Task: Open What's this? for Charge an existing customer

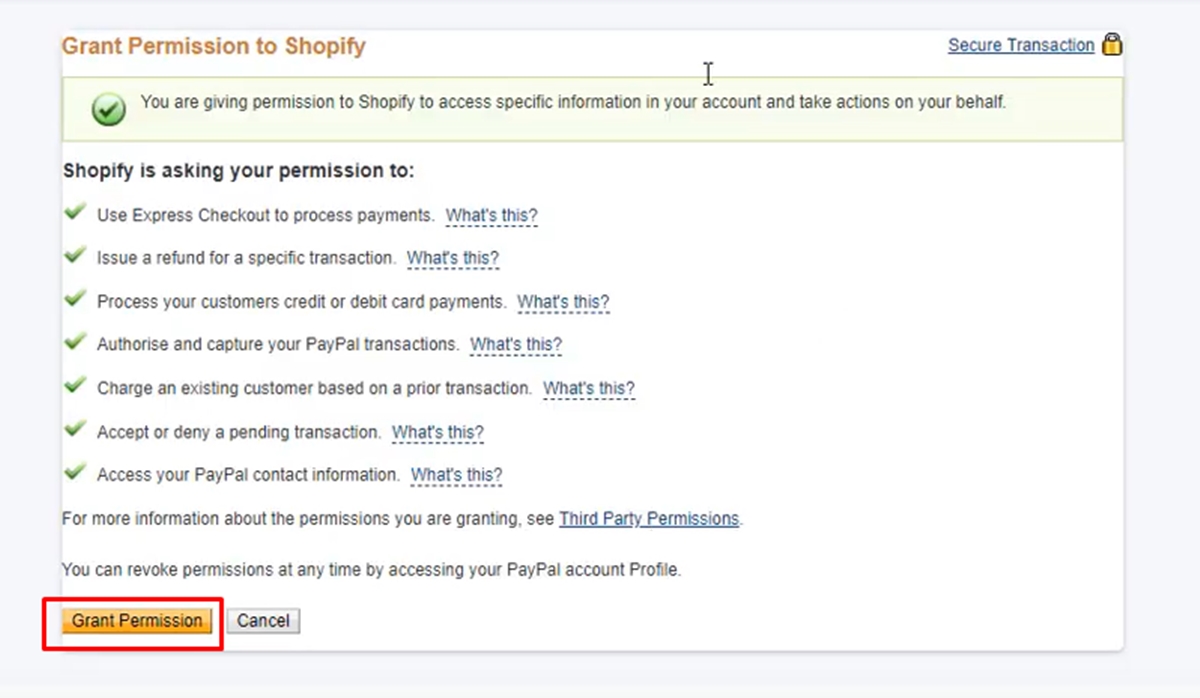Action: (589, 388)
